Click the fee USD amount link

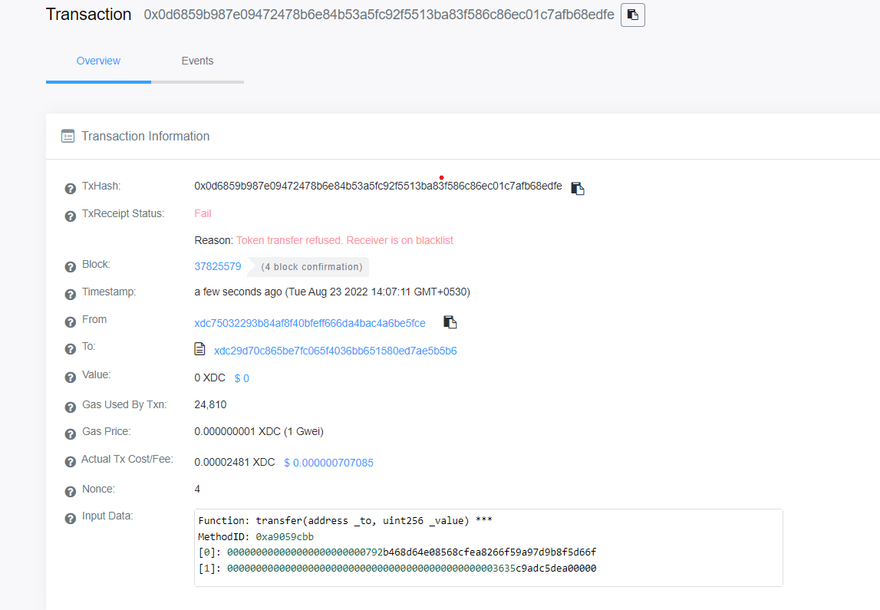coord(328,463)
